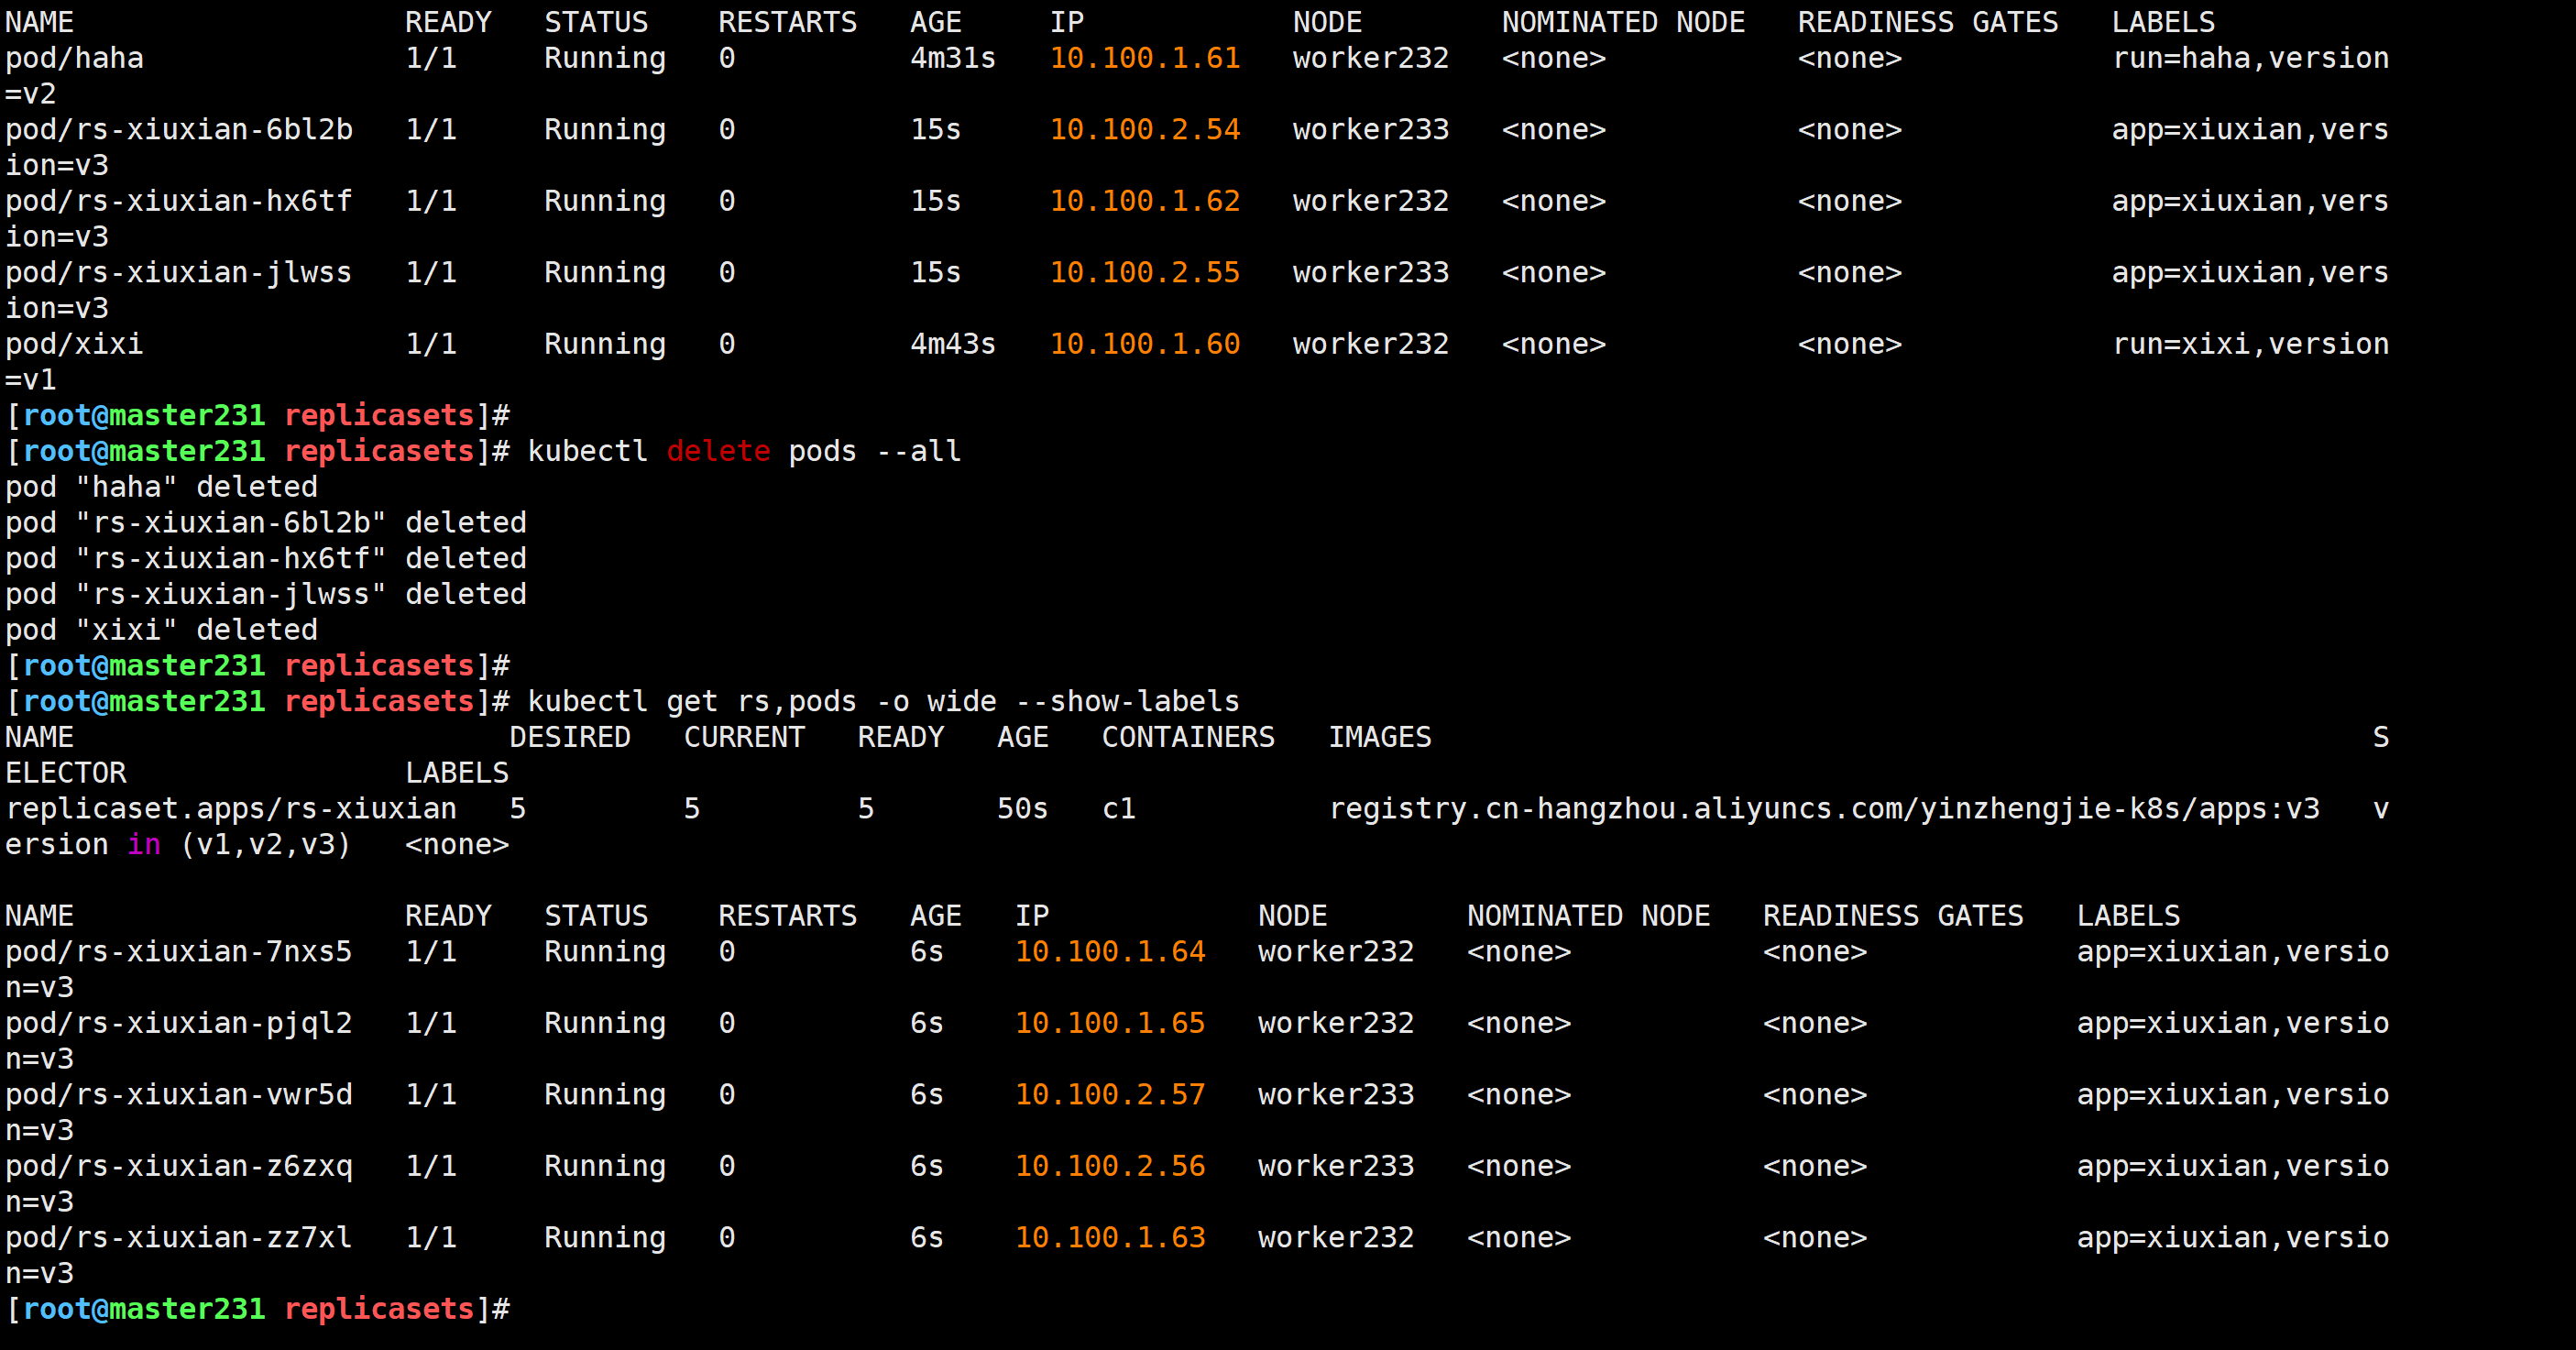Select pod/rs-xiuxian-jlwss name
The image size is (2576, 1350).
click(x=179, y=272)
